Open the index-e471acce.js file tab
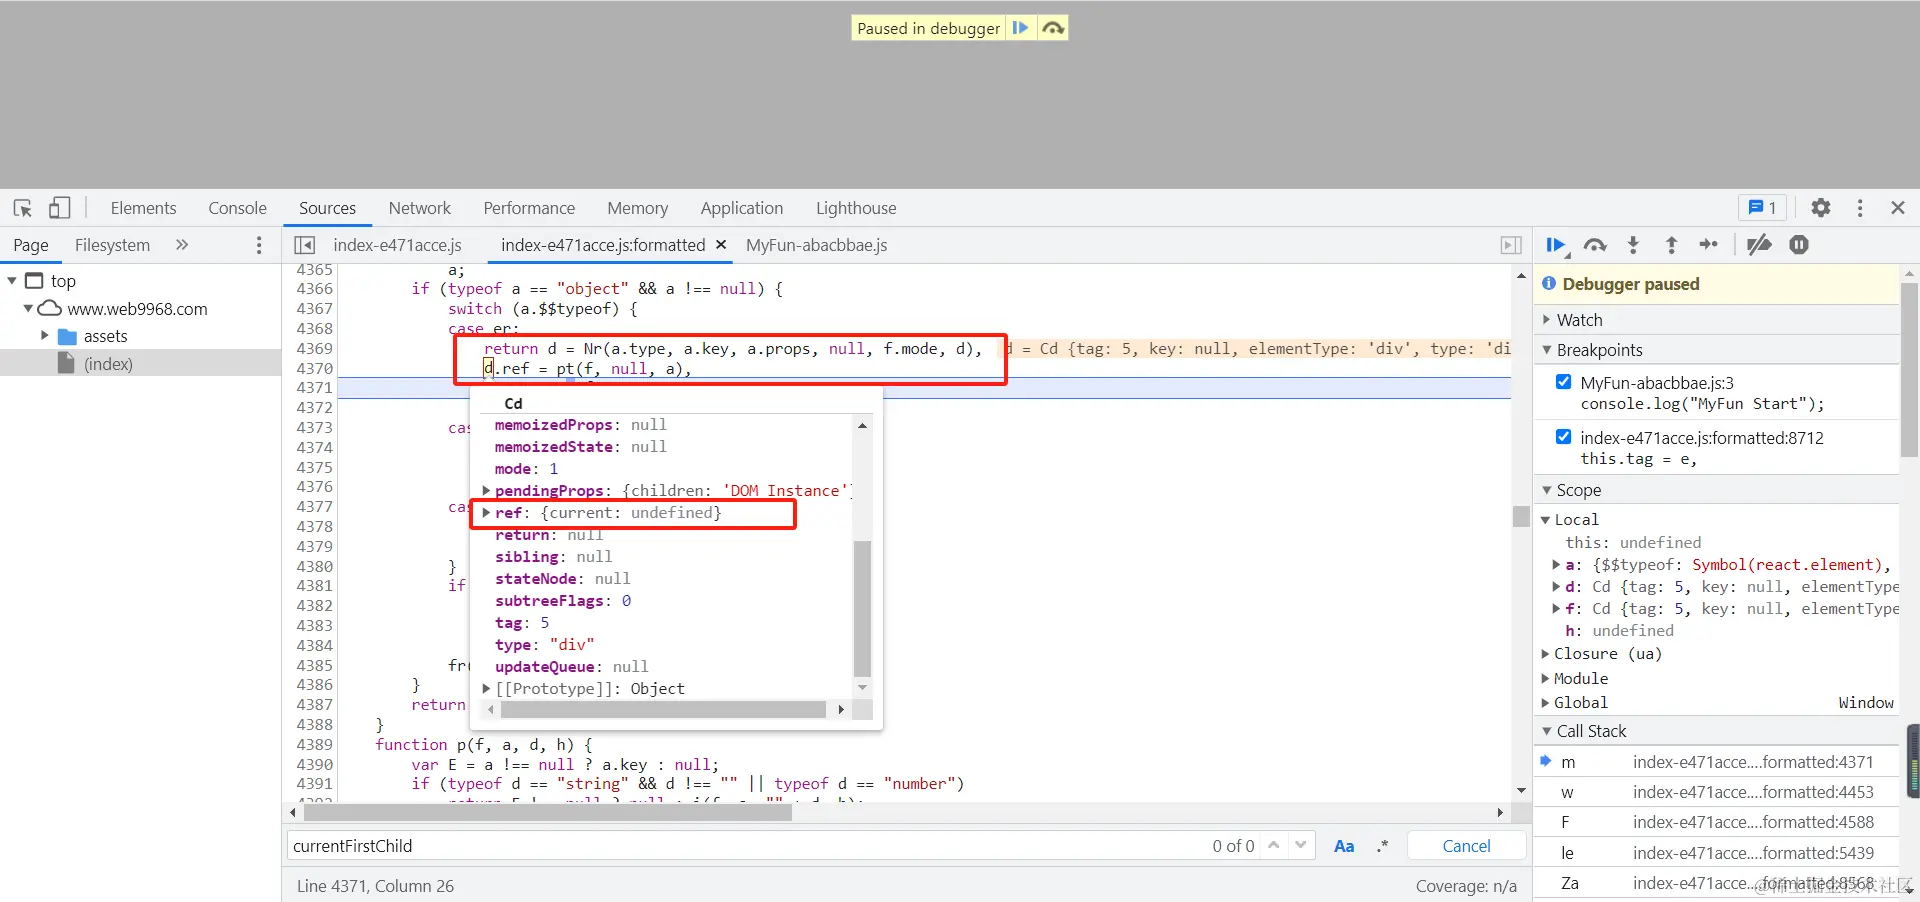 point(397,245)
